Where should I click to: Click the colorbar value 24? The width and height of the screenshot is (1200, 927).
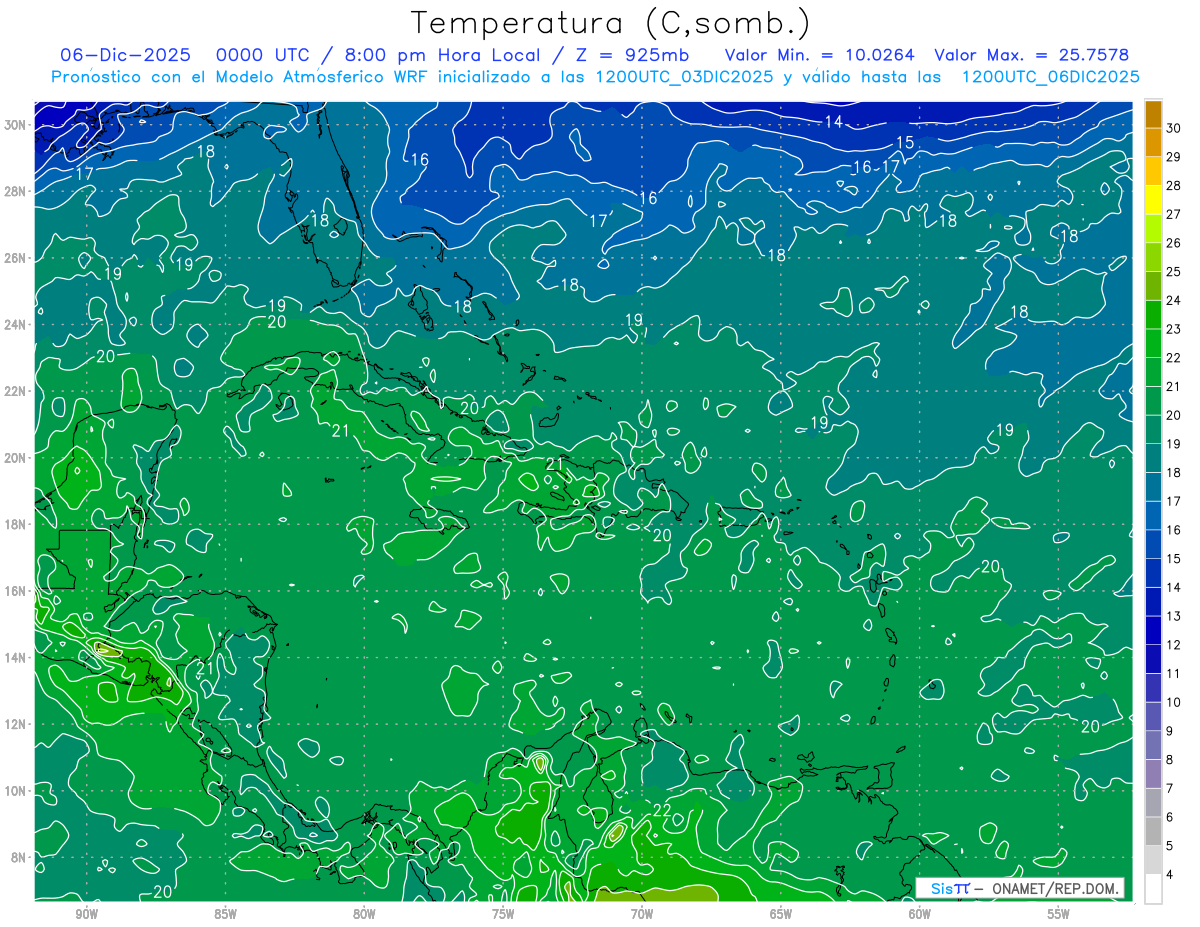coord(1173,300)
